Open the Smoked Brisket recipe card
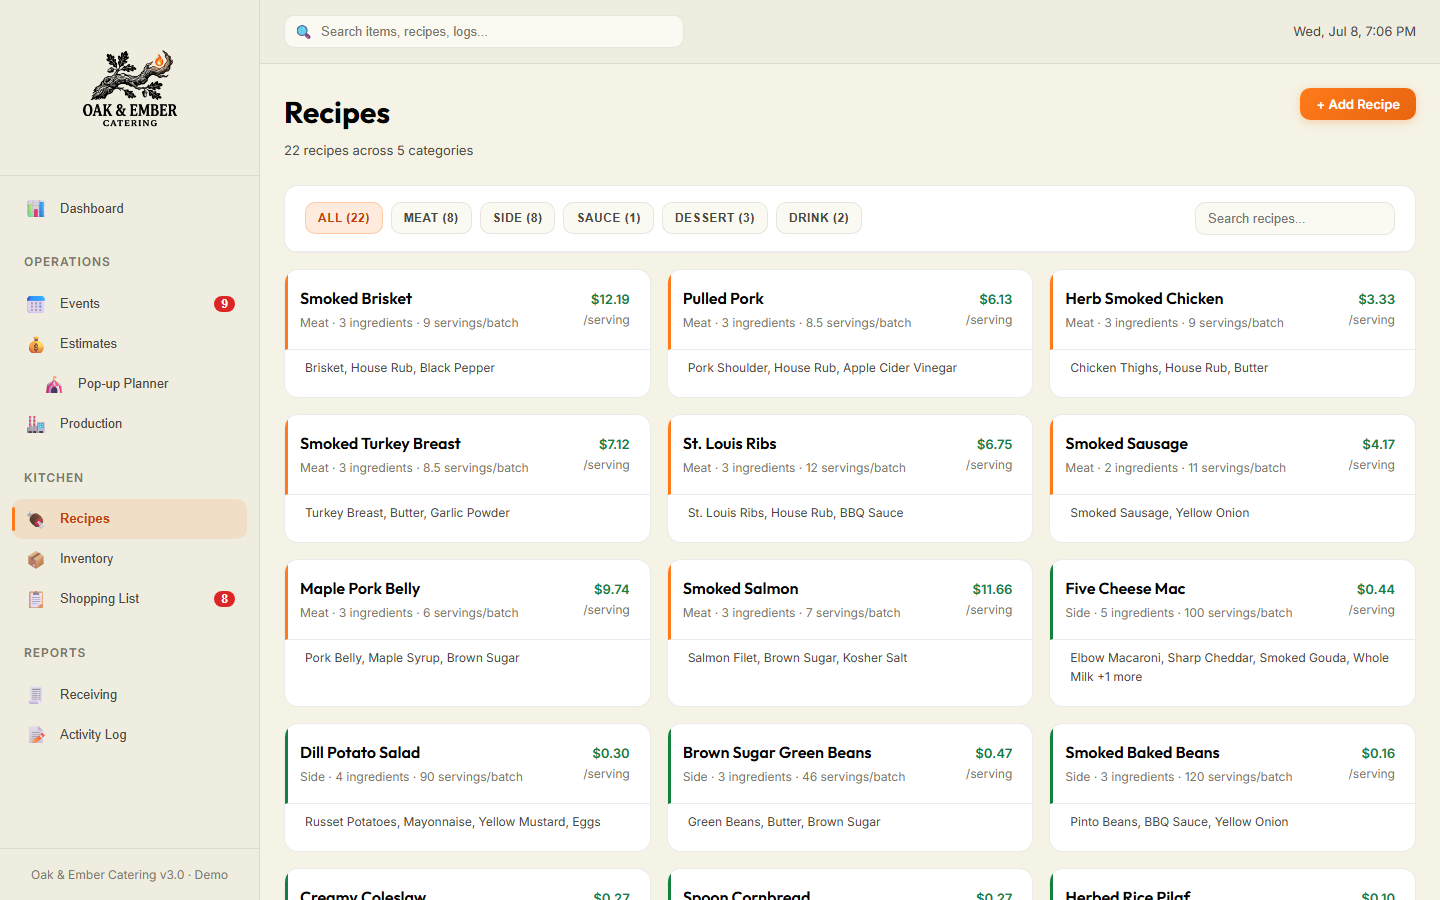This screenshot has height=900, width=1440. coord(467,334)
